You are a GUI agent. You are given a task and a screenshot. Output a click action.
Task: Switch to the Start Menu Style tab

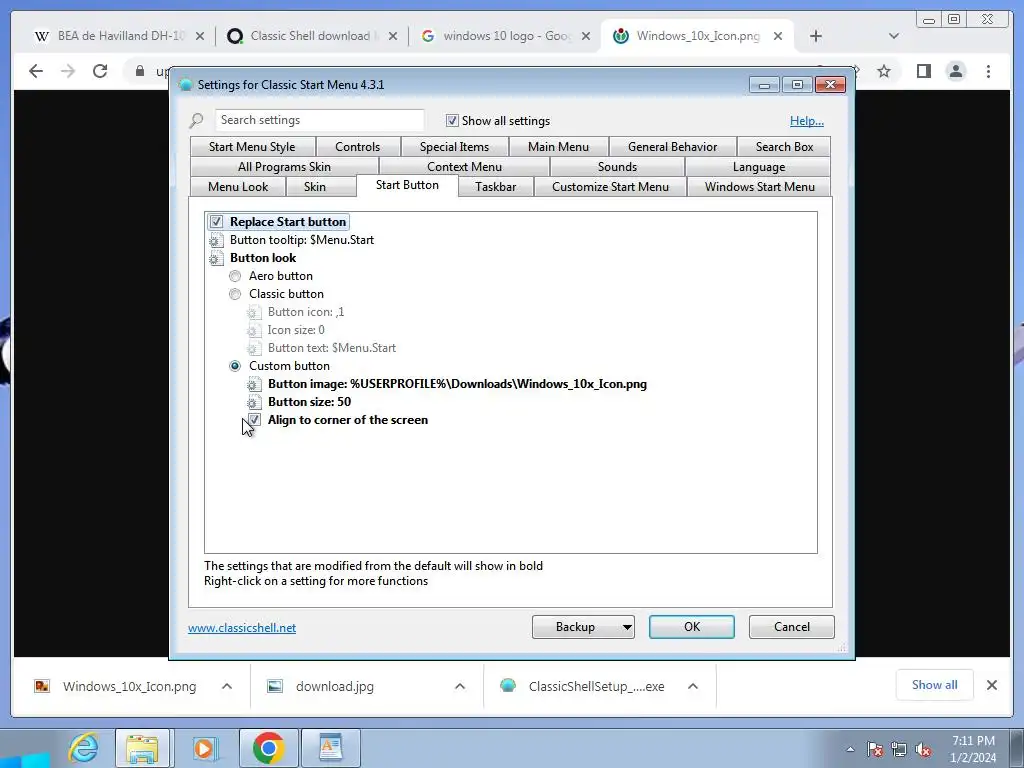(x=252, y=147)
